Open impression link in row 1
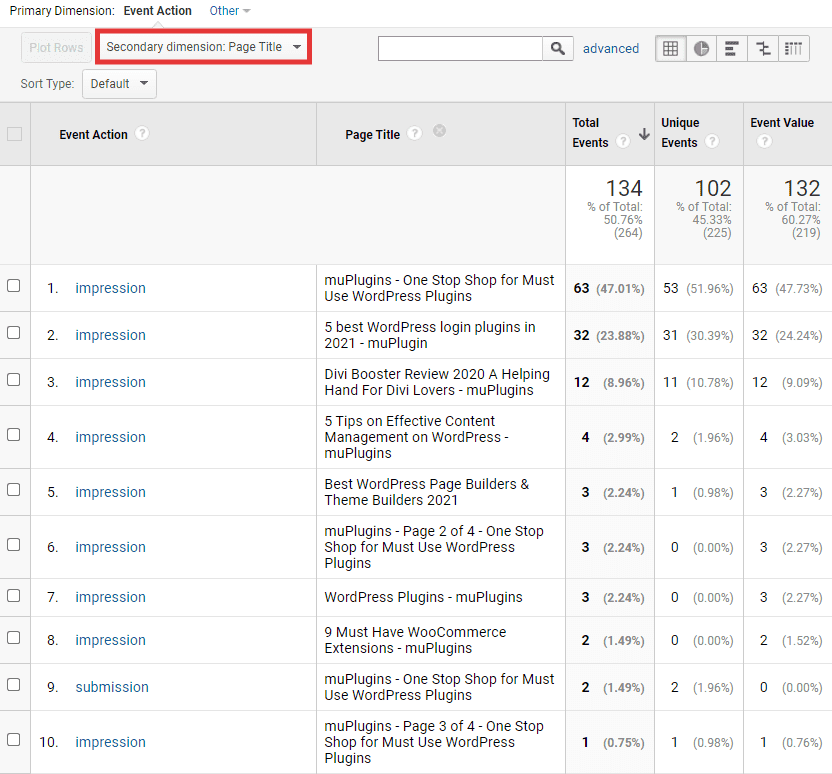The image size is (832, 774). coord(110,288)
